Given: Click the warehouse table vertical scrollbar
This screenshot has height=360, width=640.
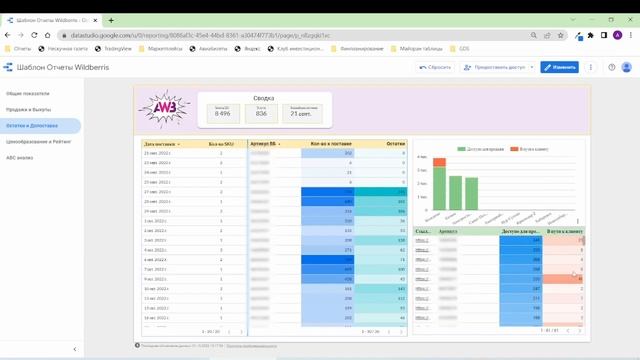Looking at the screenshot, I should [x=584, y=240].
